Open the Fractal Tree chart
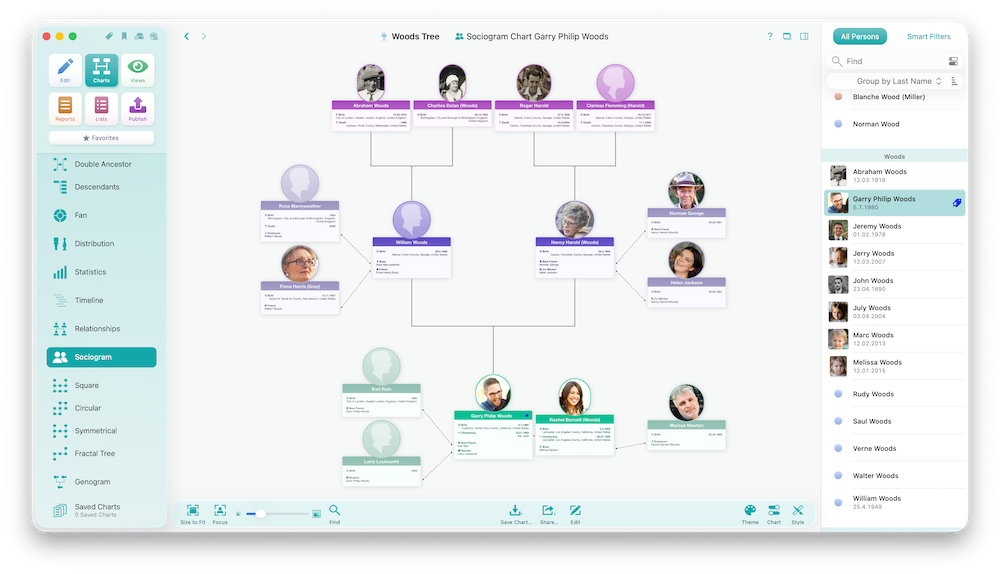Image resolution: width=1000 pixels, height=574 pixels. click(x=95, y=453)
